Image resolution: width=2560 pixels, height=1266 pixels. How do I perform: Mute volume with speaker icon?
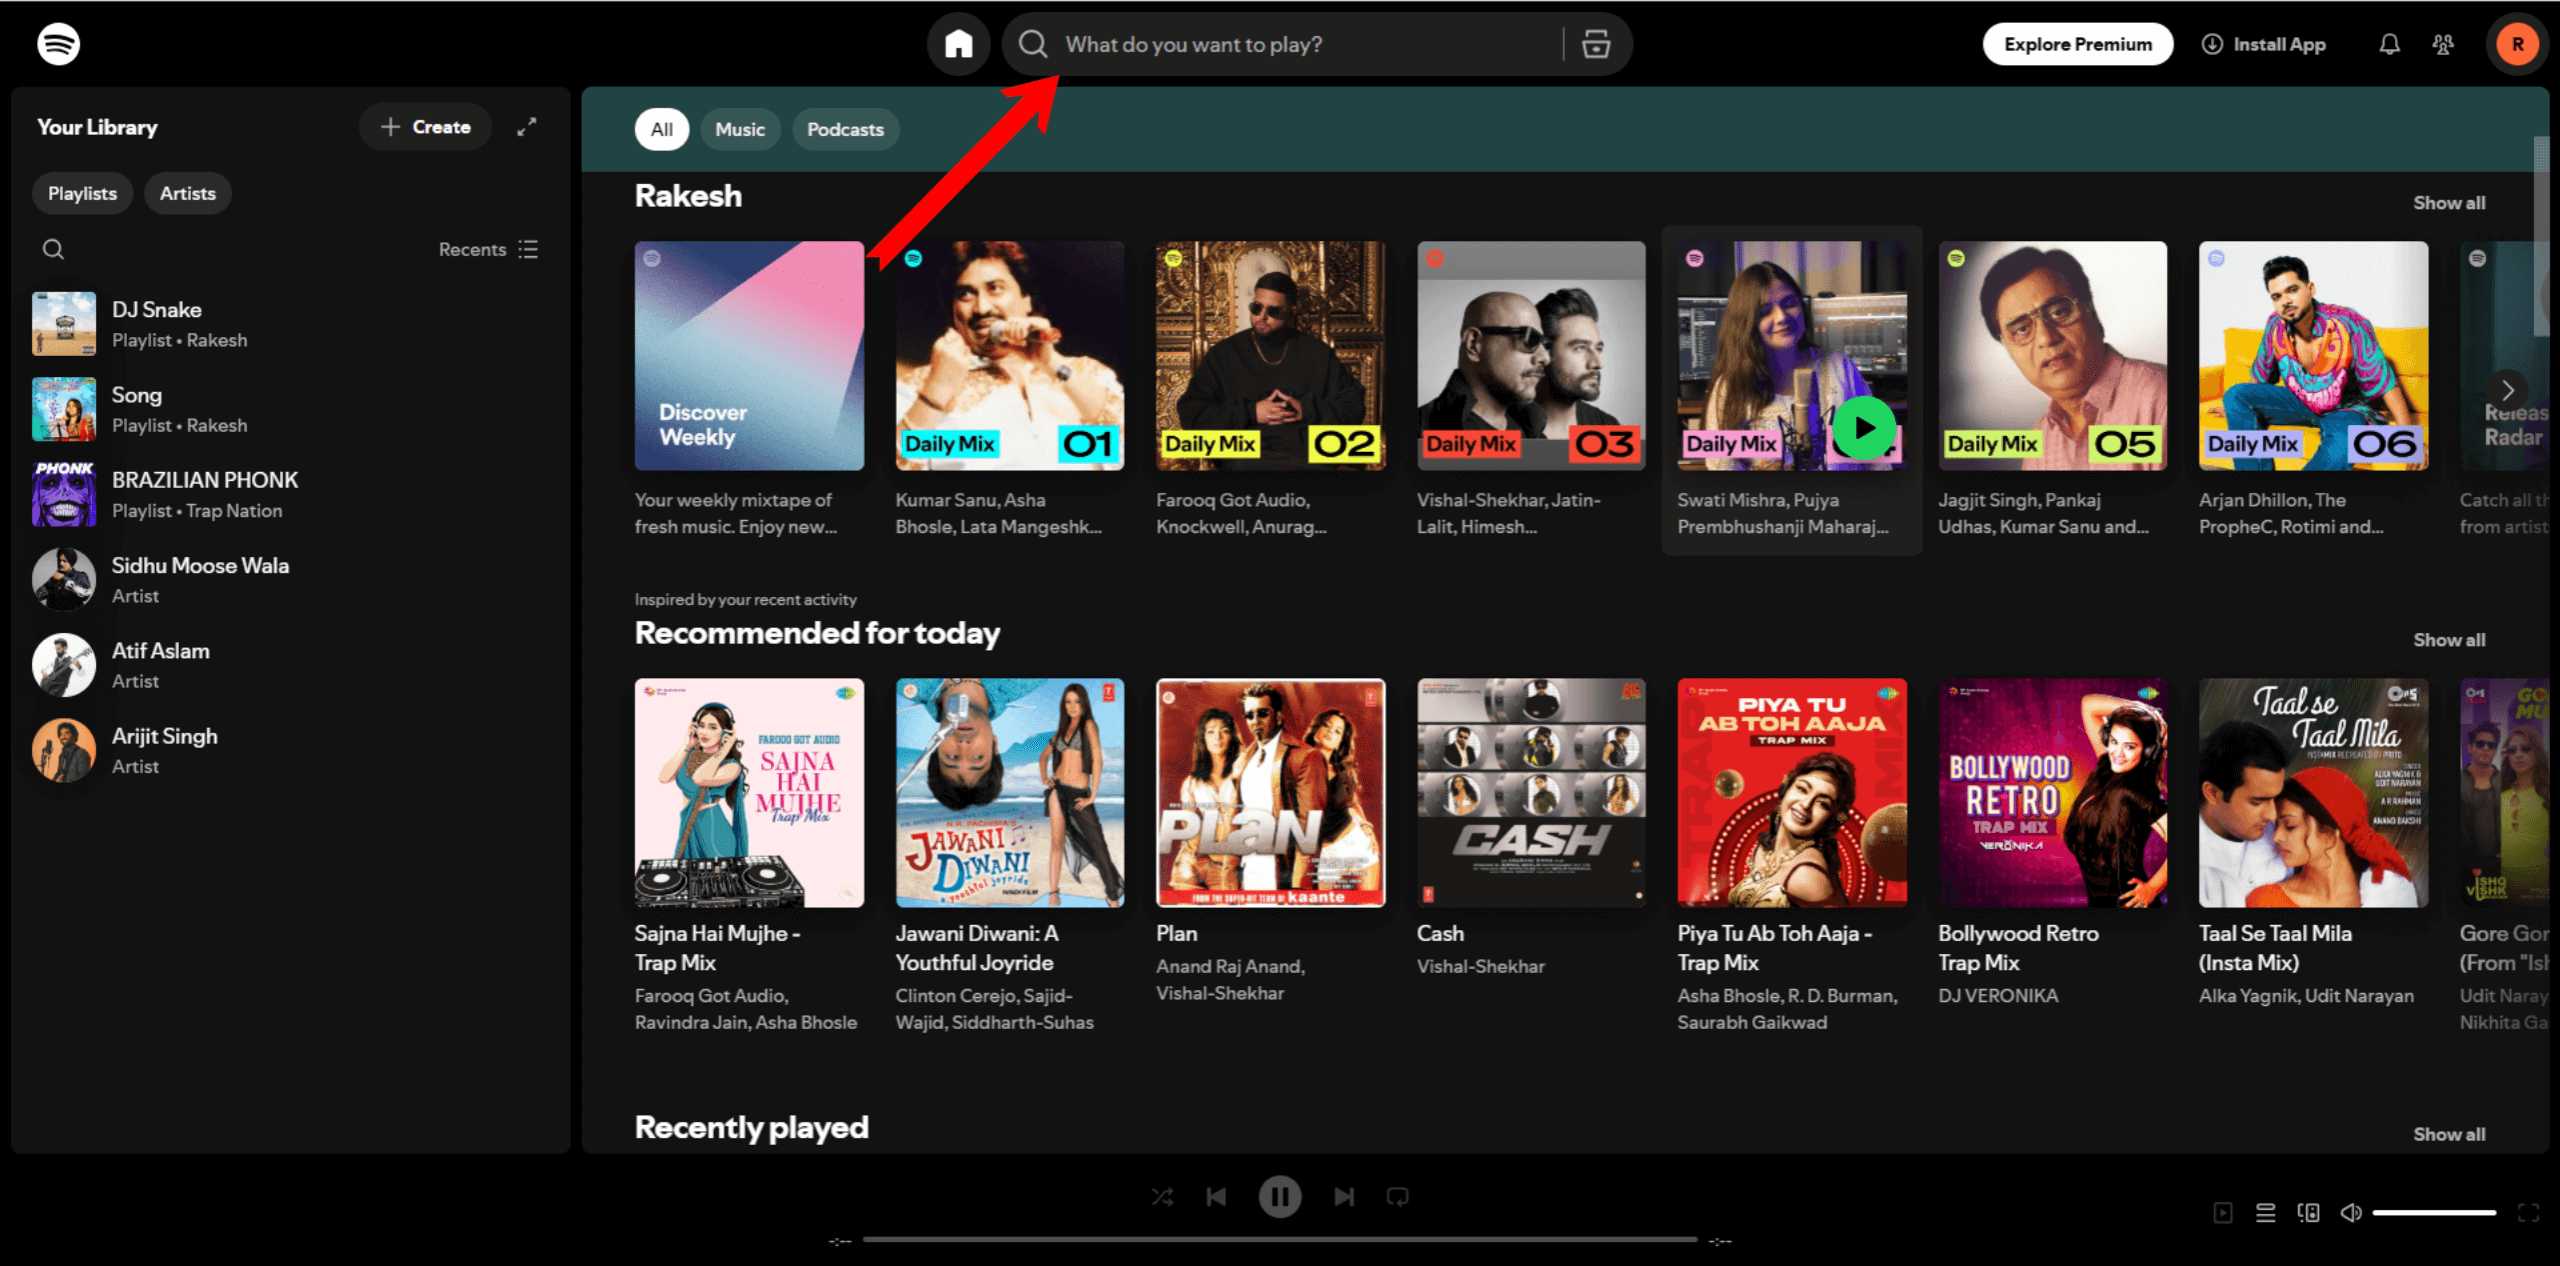[x=2351, y=1213]
